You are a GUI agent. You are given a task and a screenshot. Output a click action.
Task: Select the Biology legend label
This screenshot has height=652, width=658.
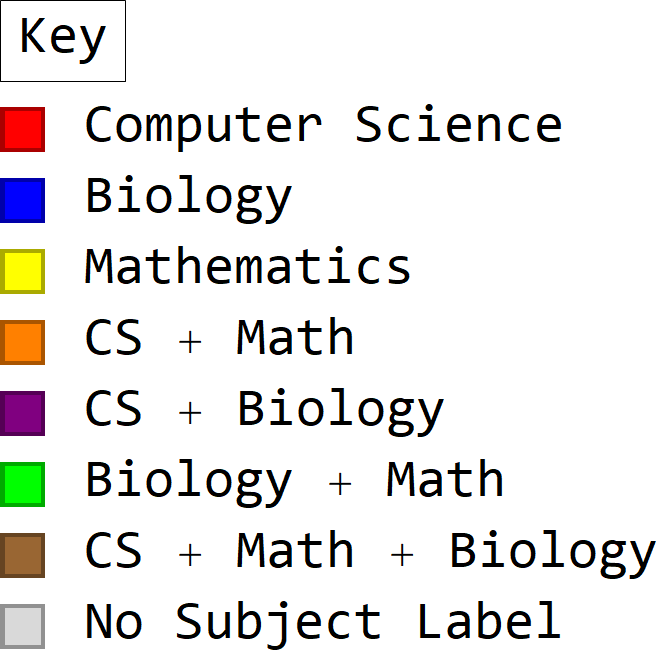click(x=189, y=196)
